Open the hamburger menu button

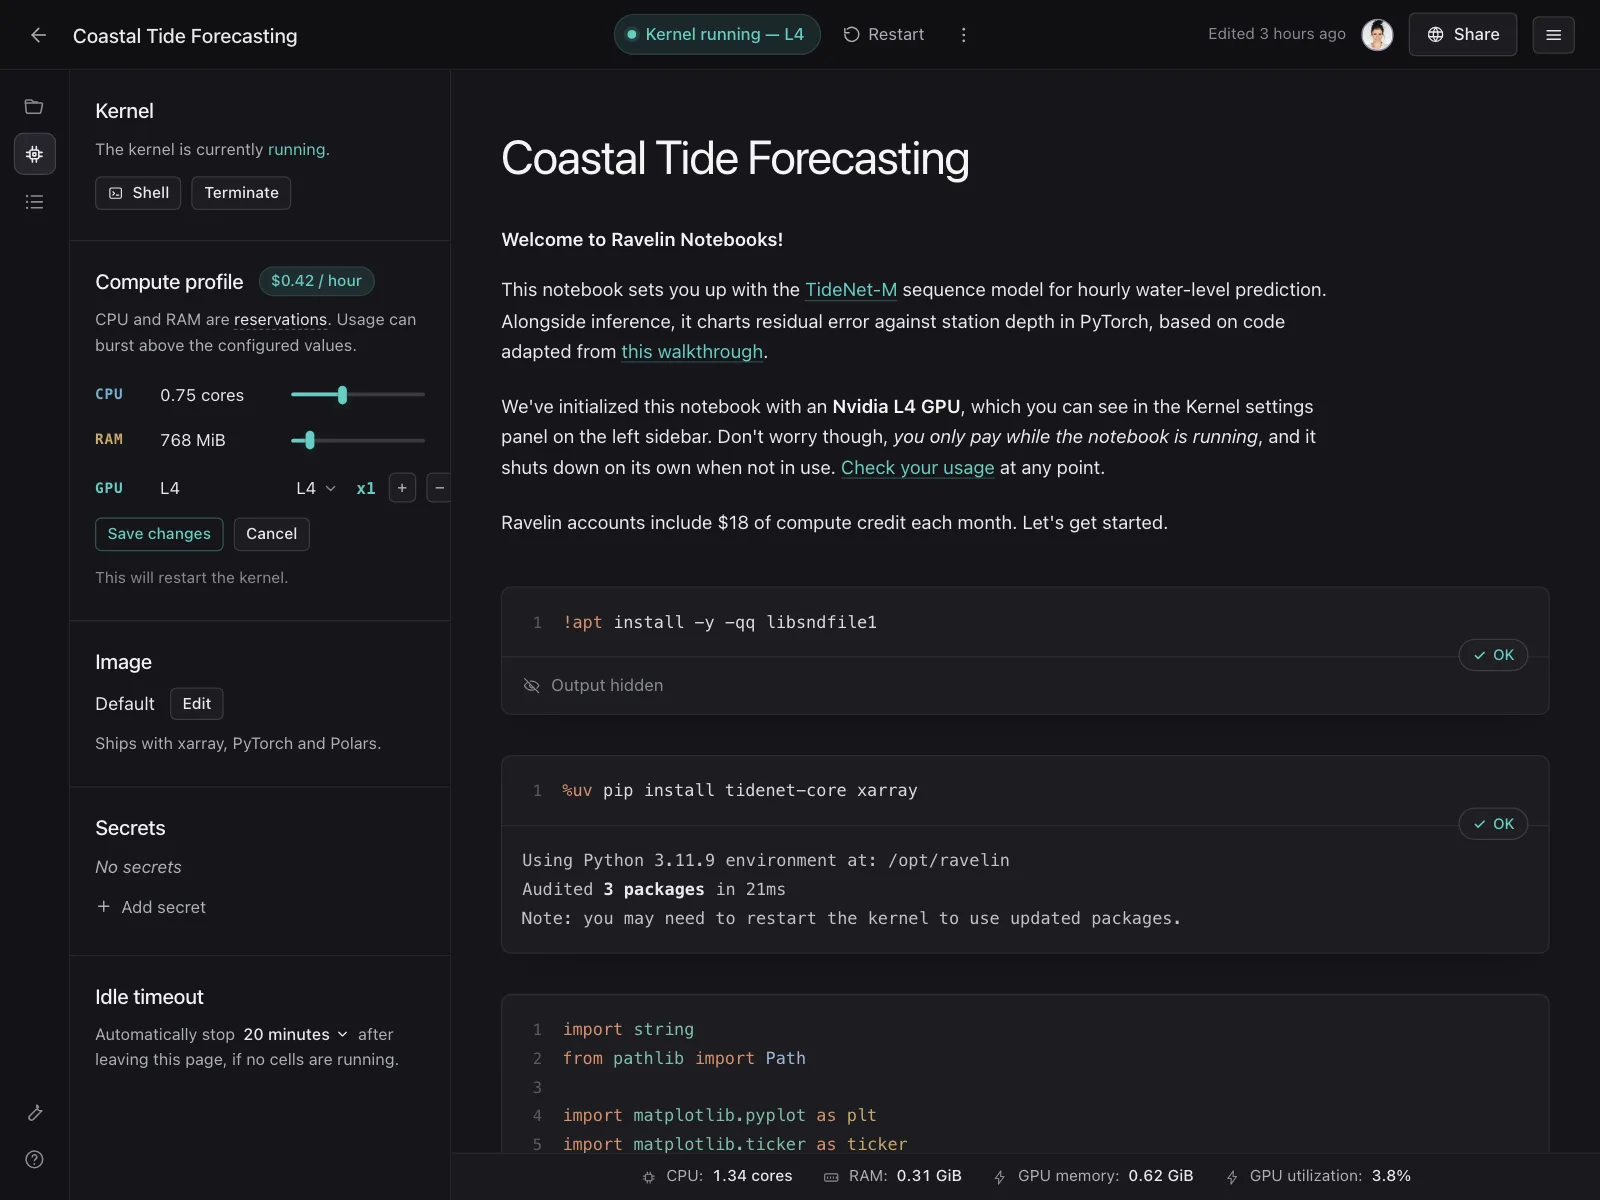point(1553,35)
